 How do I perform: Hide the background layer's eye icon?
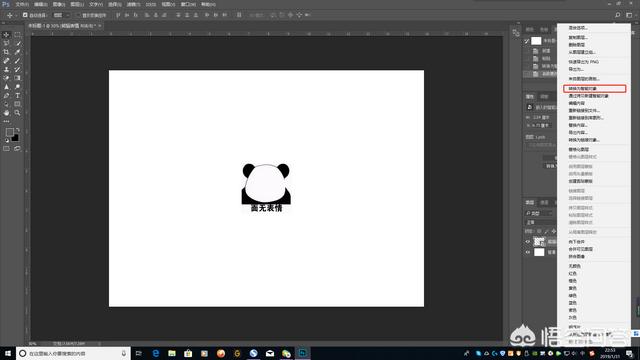tap(527, 252)
